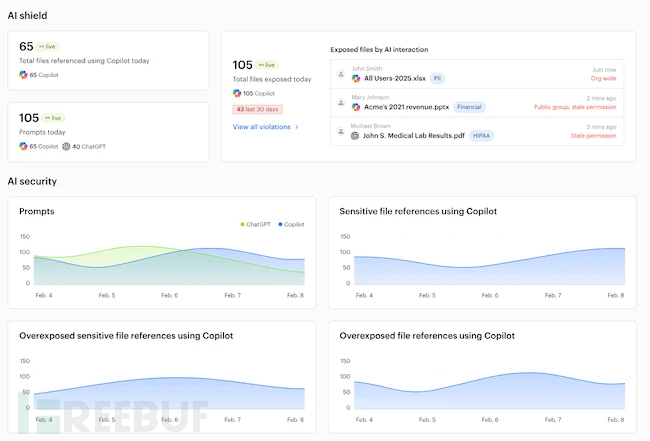Click Copilot icon in files referenced card
This screenshot has height=441, width=650.
point(24,75)
